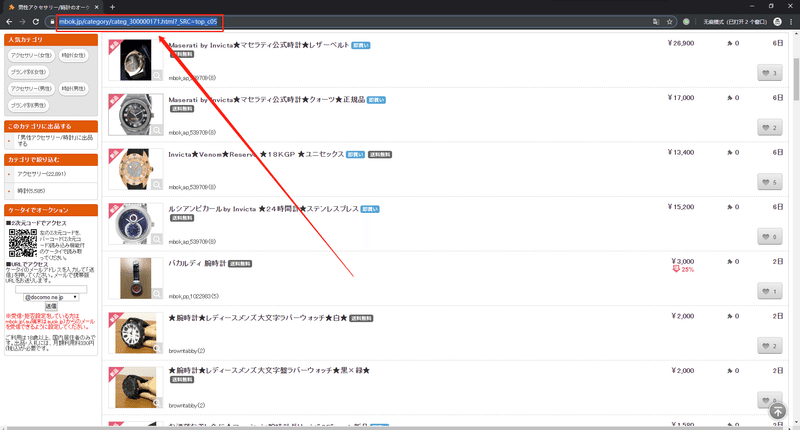Click magnifier on バカルディ 腕時計 thumbnail
800x430 pixels.
(x=157, y=294)
